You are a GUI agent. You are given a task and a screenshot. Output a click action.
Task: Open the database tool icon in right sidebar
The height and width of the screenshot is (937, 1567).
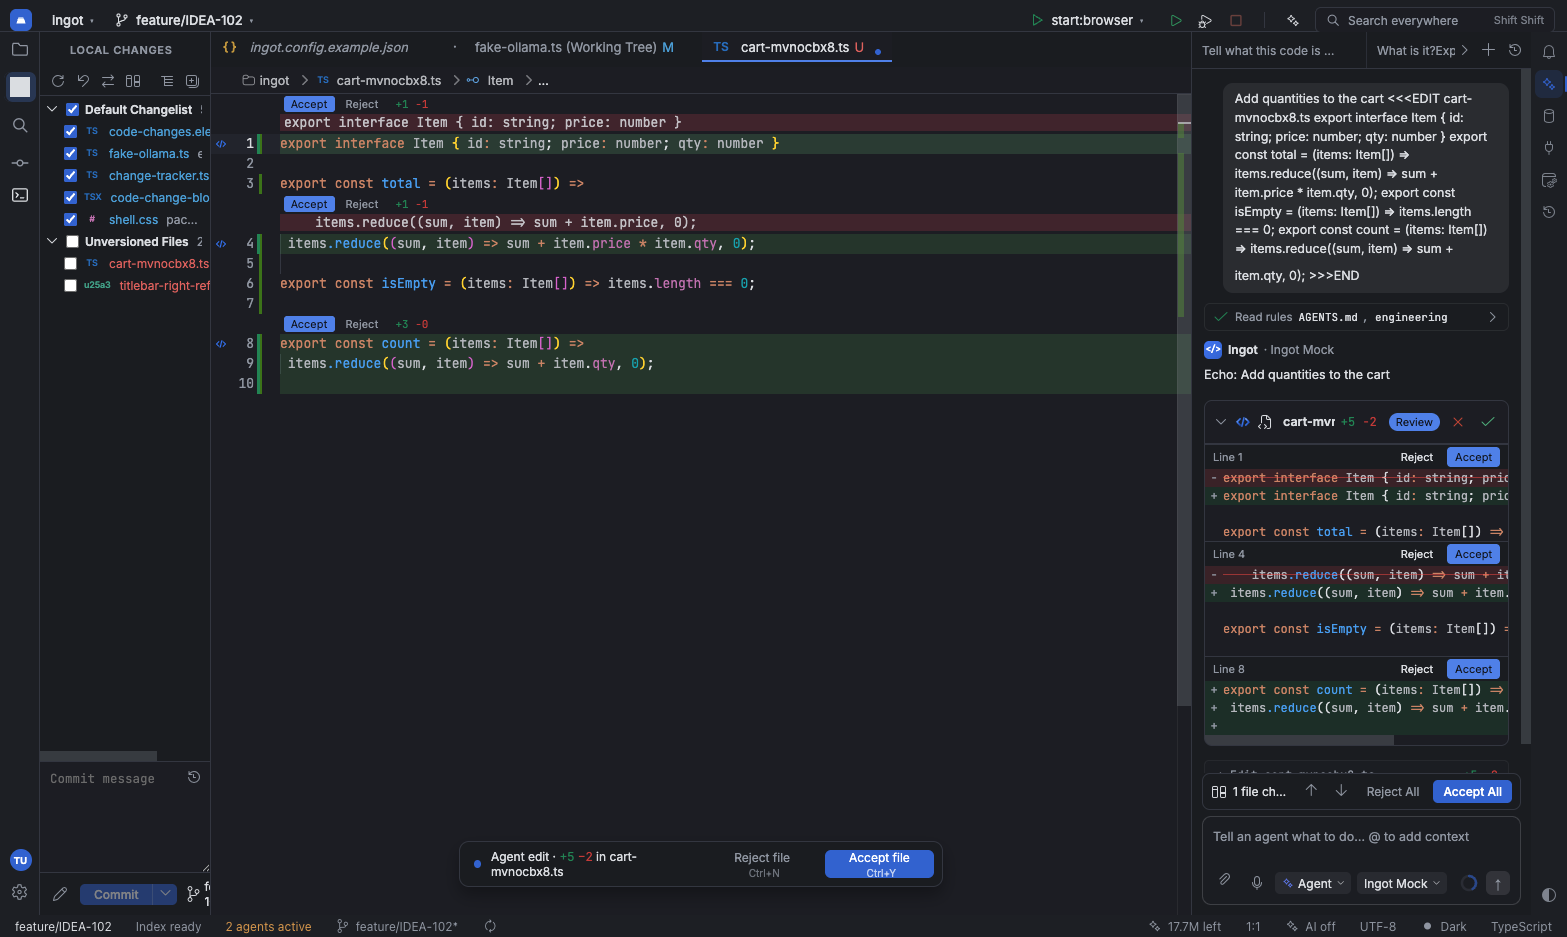1549,116
